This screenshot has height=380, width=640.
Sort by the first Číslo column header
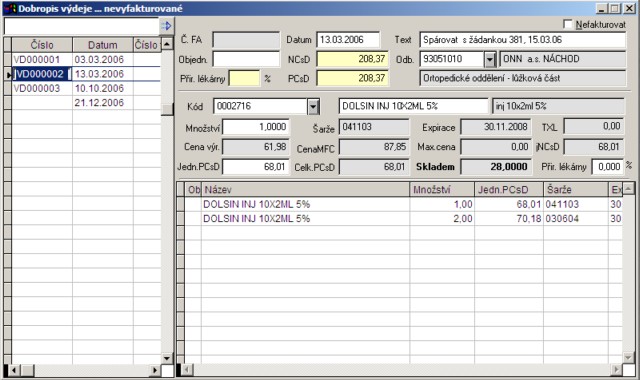[x=42, y=45]
